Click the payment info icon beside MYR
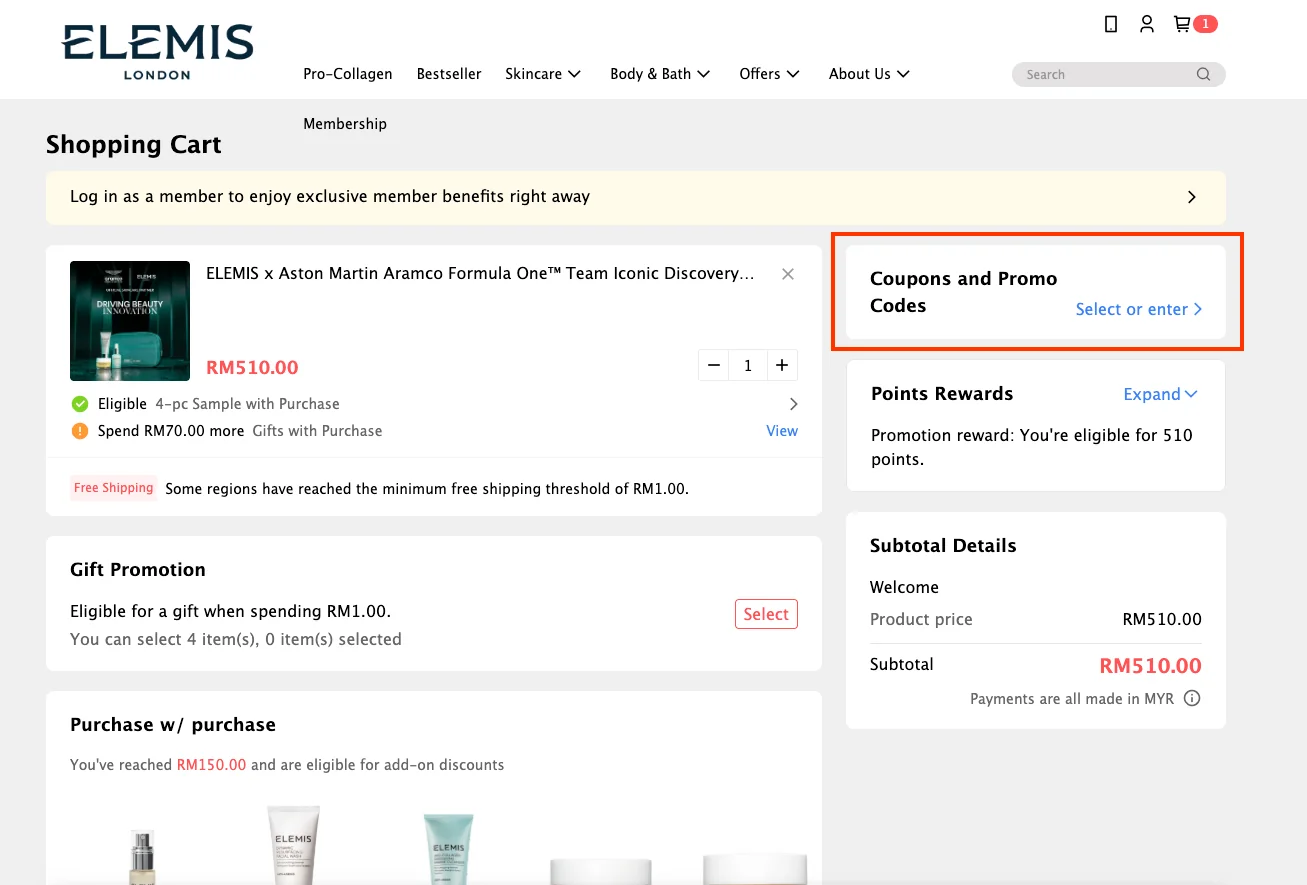 tap(1192, 698)
